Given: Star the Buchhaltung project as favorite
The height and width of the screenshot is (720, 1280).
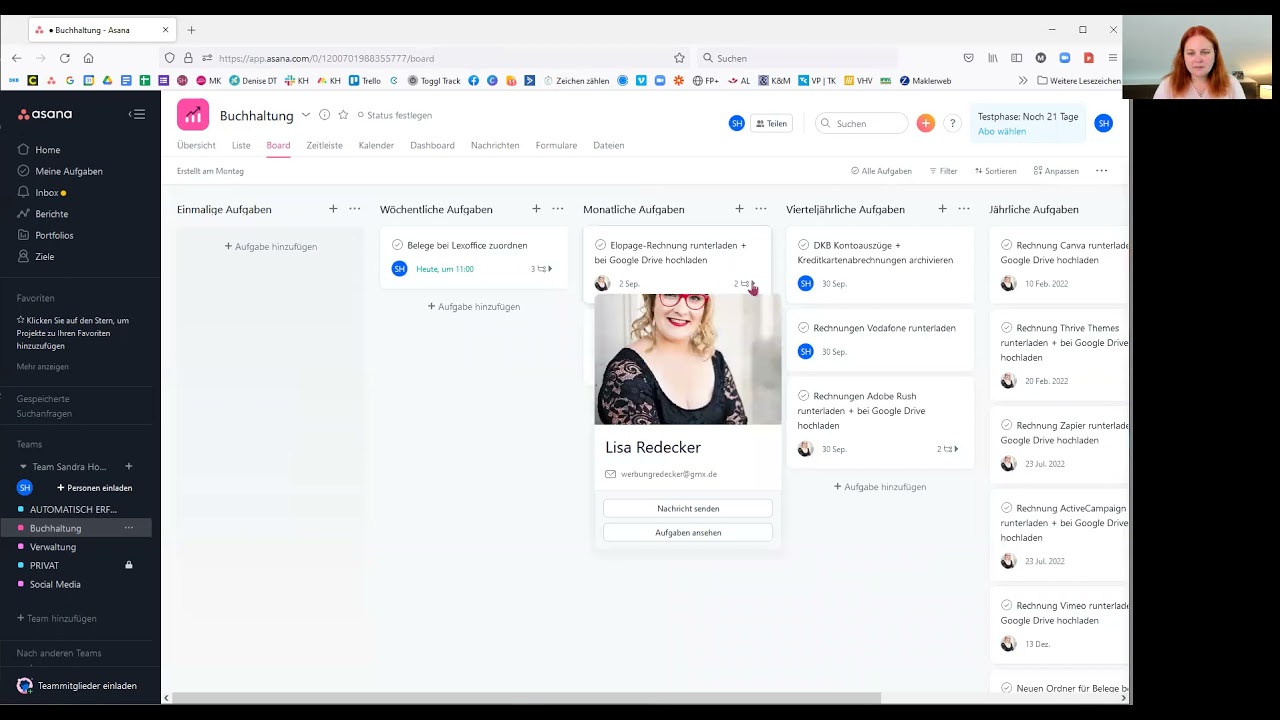Looking at the screenshot, I should (x=343, y=115).
